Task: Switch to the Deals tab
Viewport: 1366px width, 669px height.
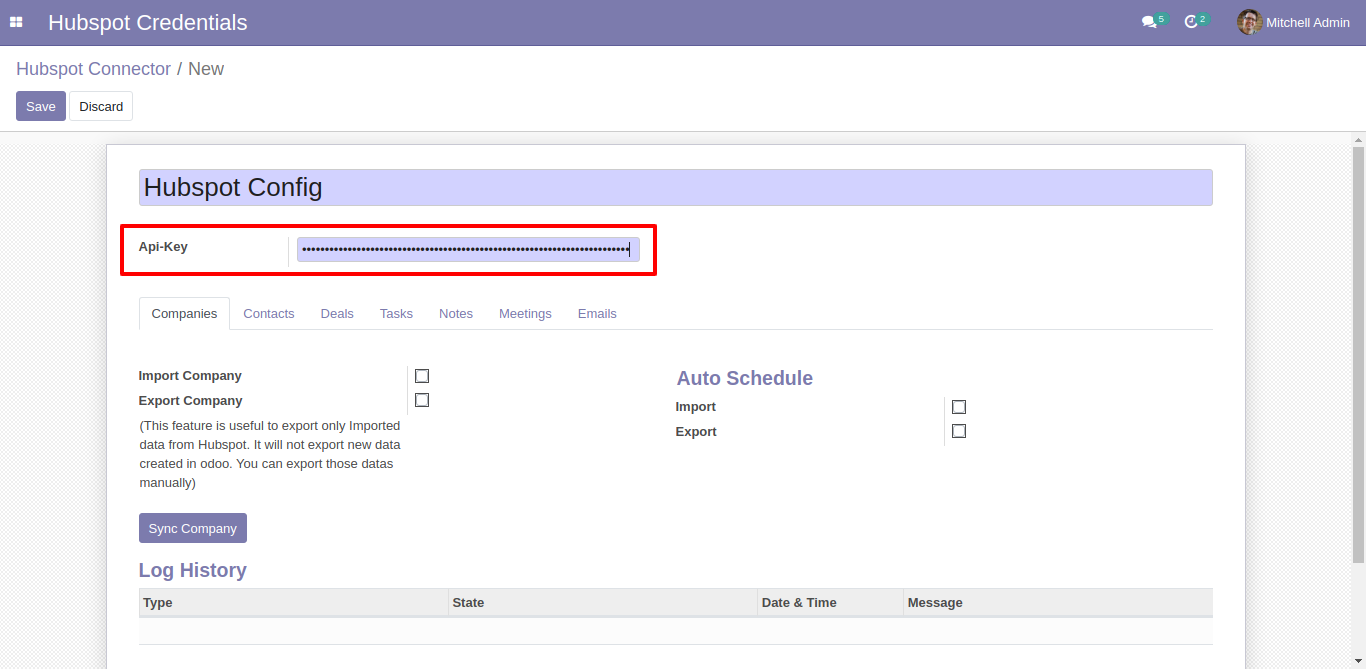Action: coord(337,313)
